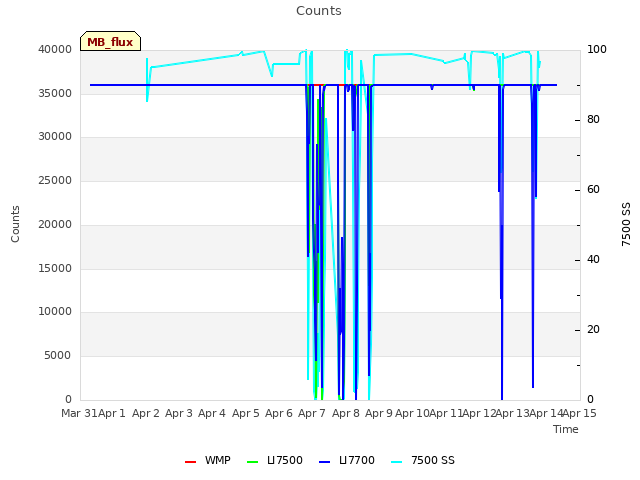Click the Apr 4 date tick

pyautogui.click(x=212, y=413)
